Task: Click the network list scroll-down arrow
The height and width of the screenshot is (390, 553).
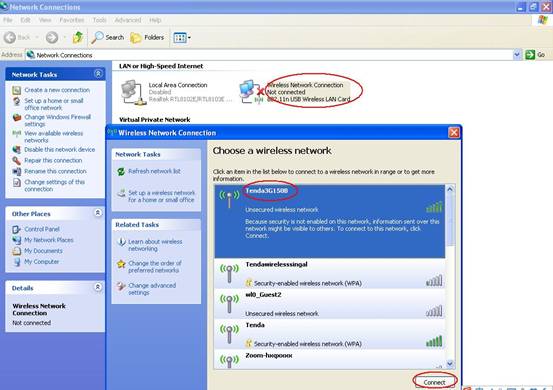Action: tap(450, 363)
